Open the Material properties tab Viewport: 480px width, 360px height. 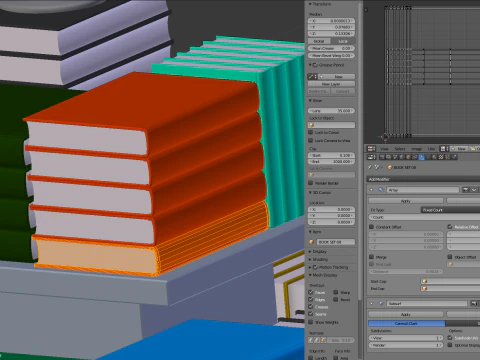434,157
